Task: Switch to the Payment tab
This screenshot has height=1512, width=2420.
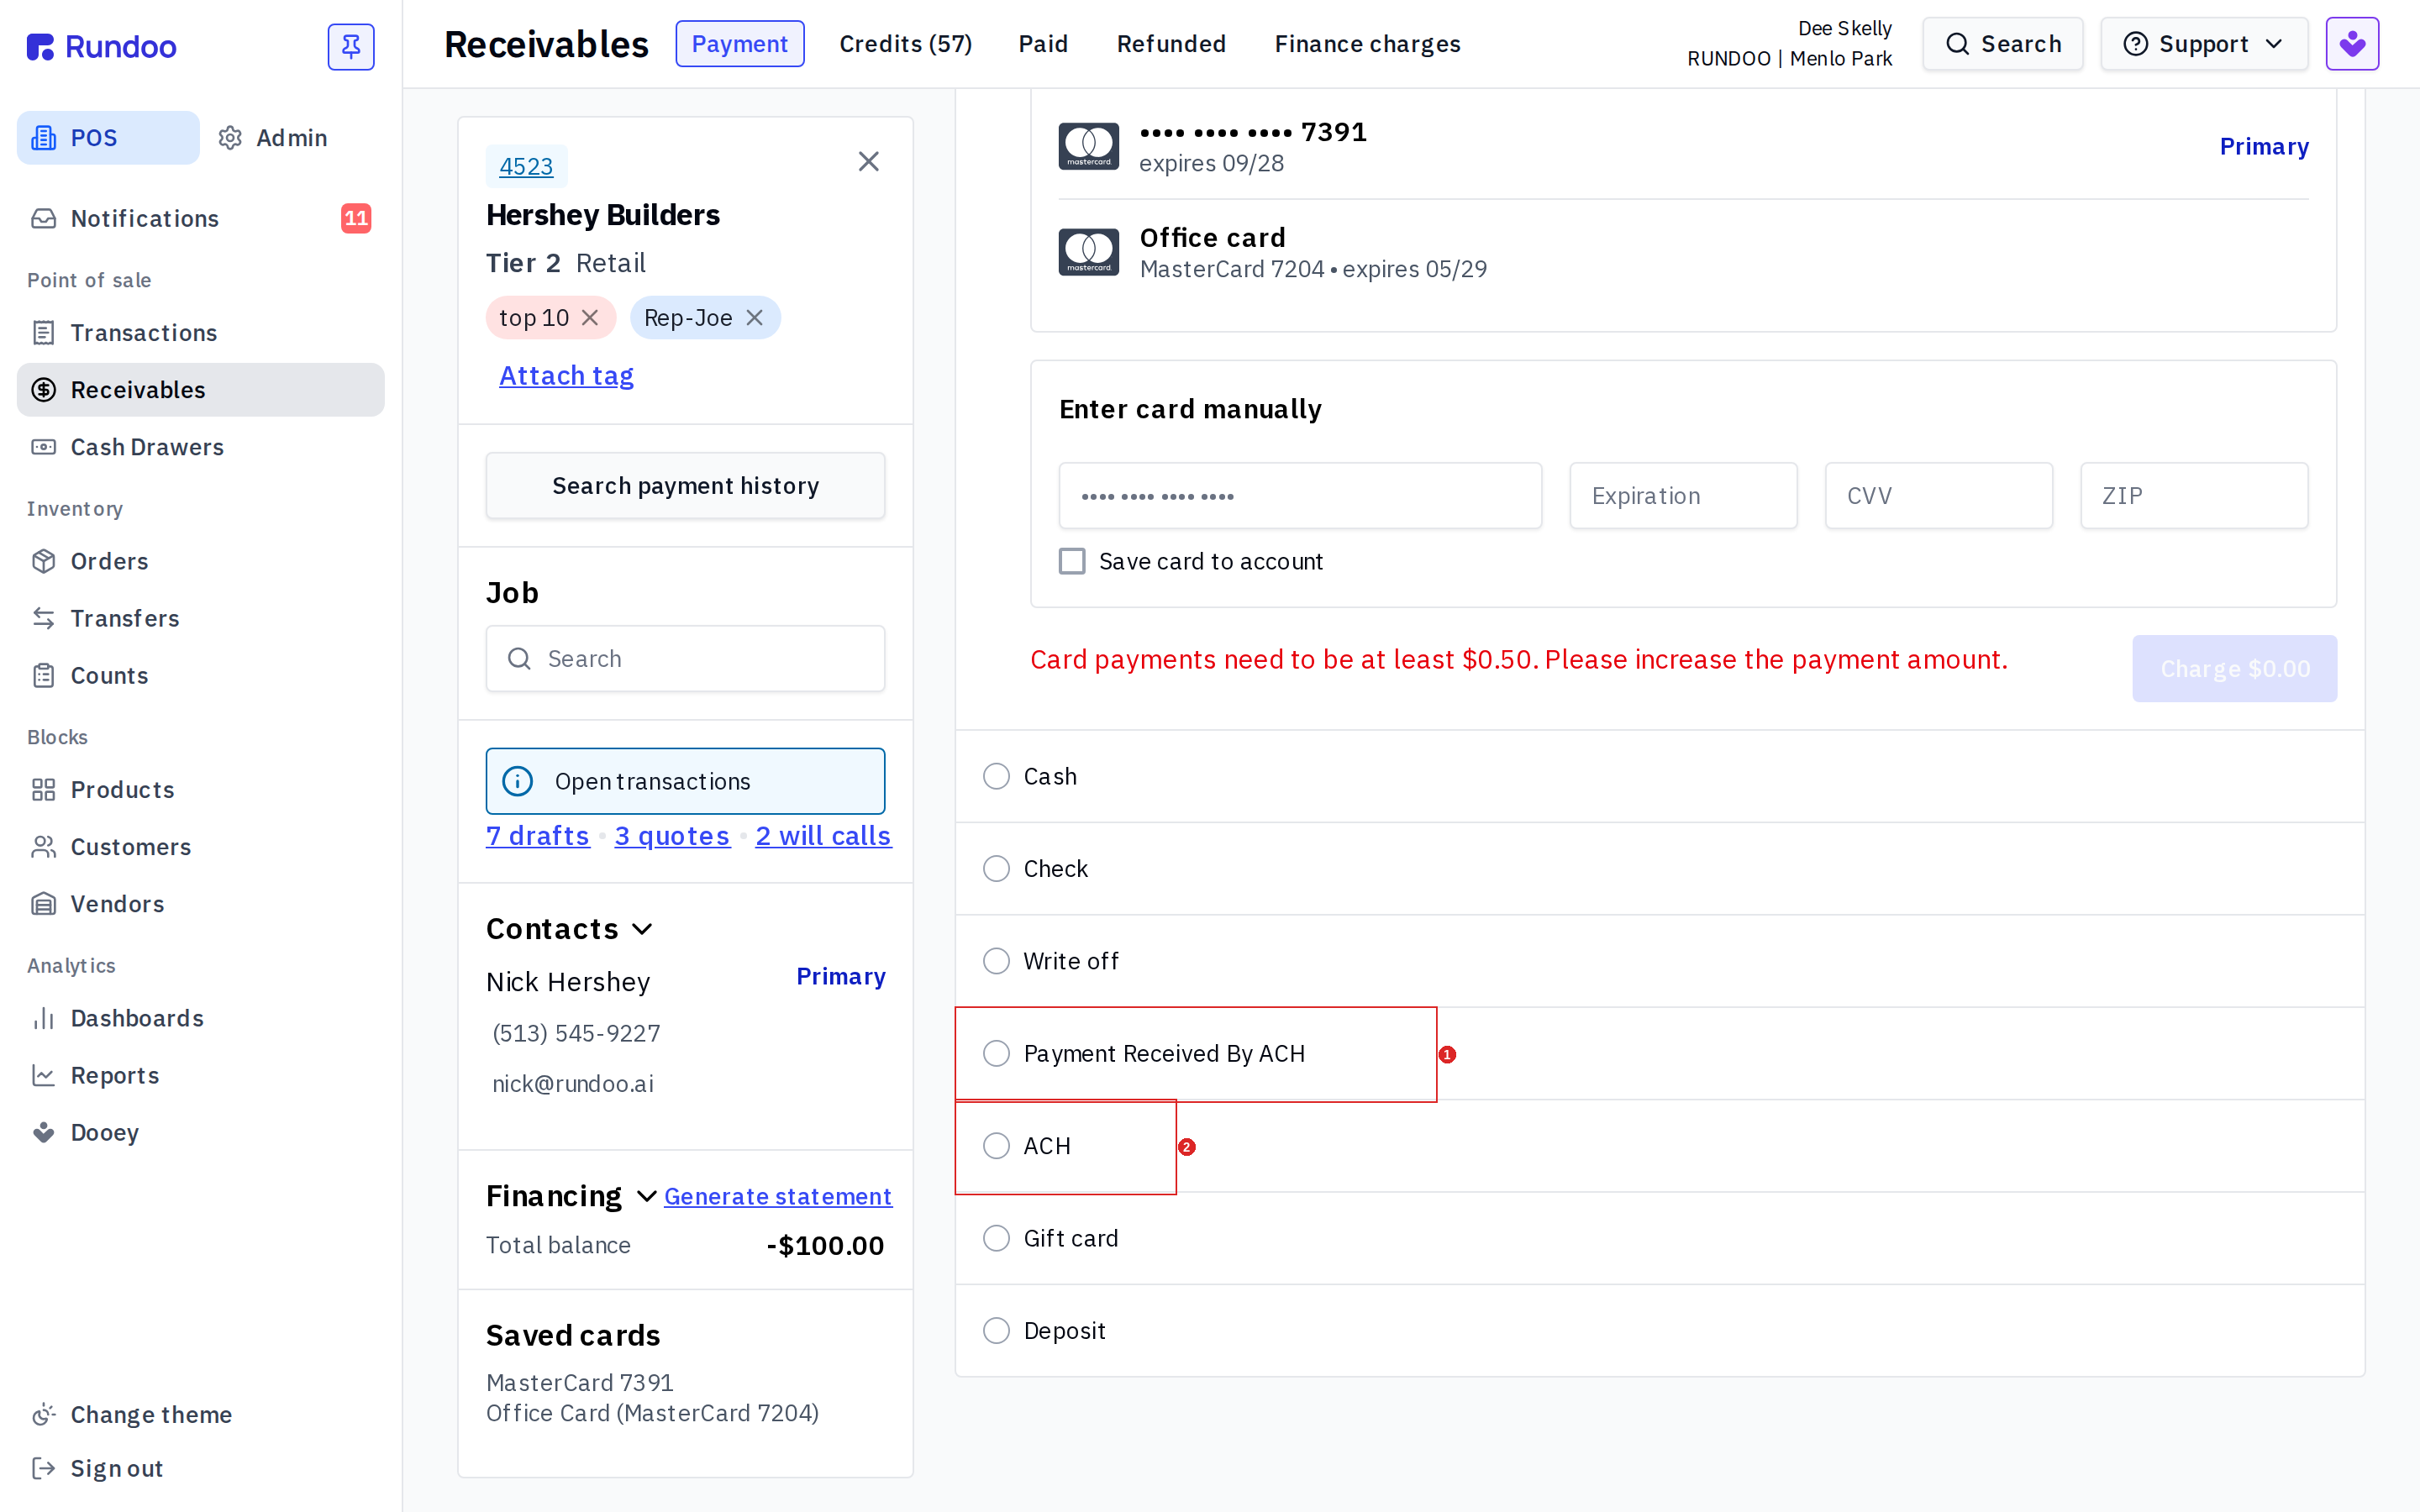Action: coord(740,44)
